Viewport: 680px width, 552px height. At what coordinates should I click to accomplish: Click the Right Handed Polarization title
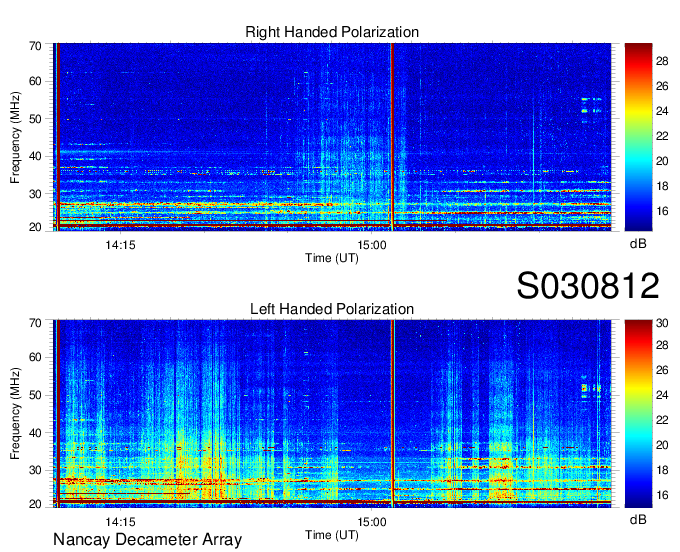pos(332,32)
